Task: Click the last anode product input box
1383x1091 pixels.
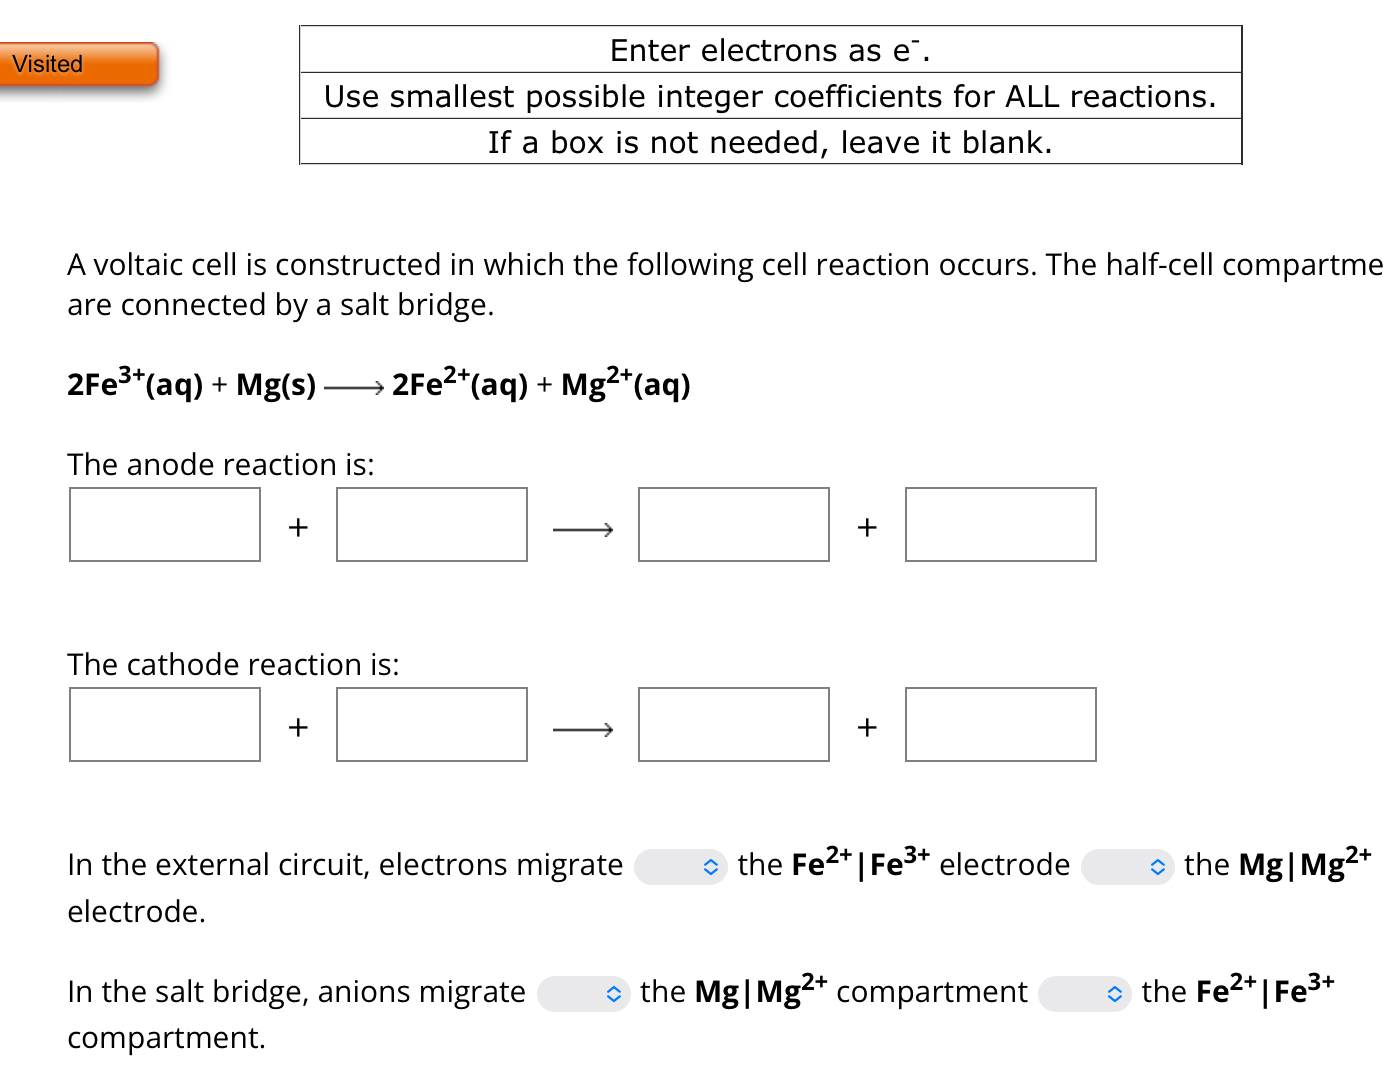Action: tap(1000, 524)
